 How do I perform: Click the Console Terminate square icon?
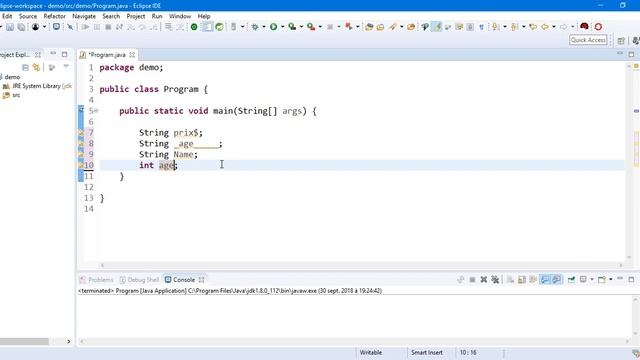(x=472, y=280)
